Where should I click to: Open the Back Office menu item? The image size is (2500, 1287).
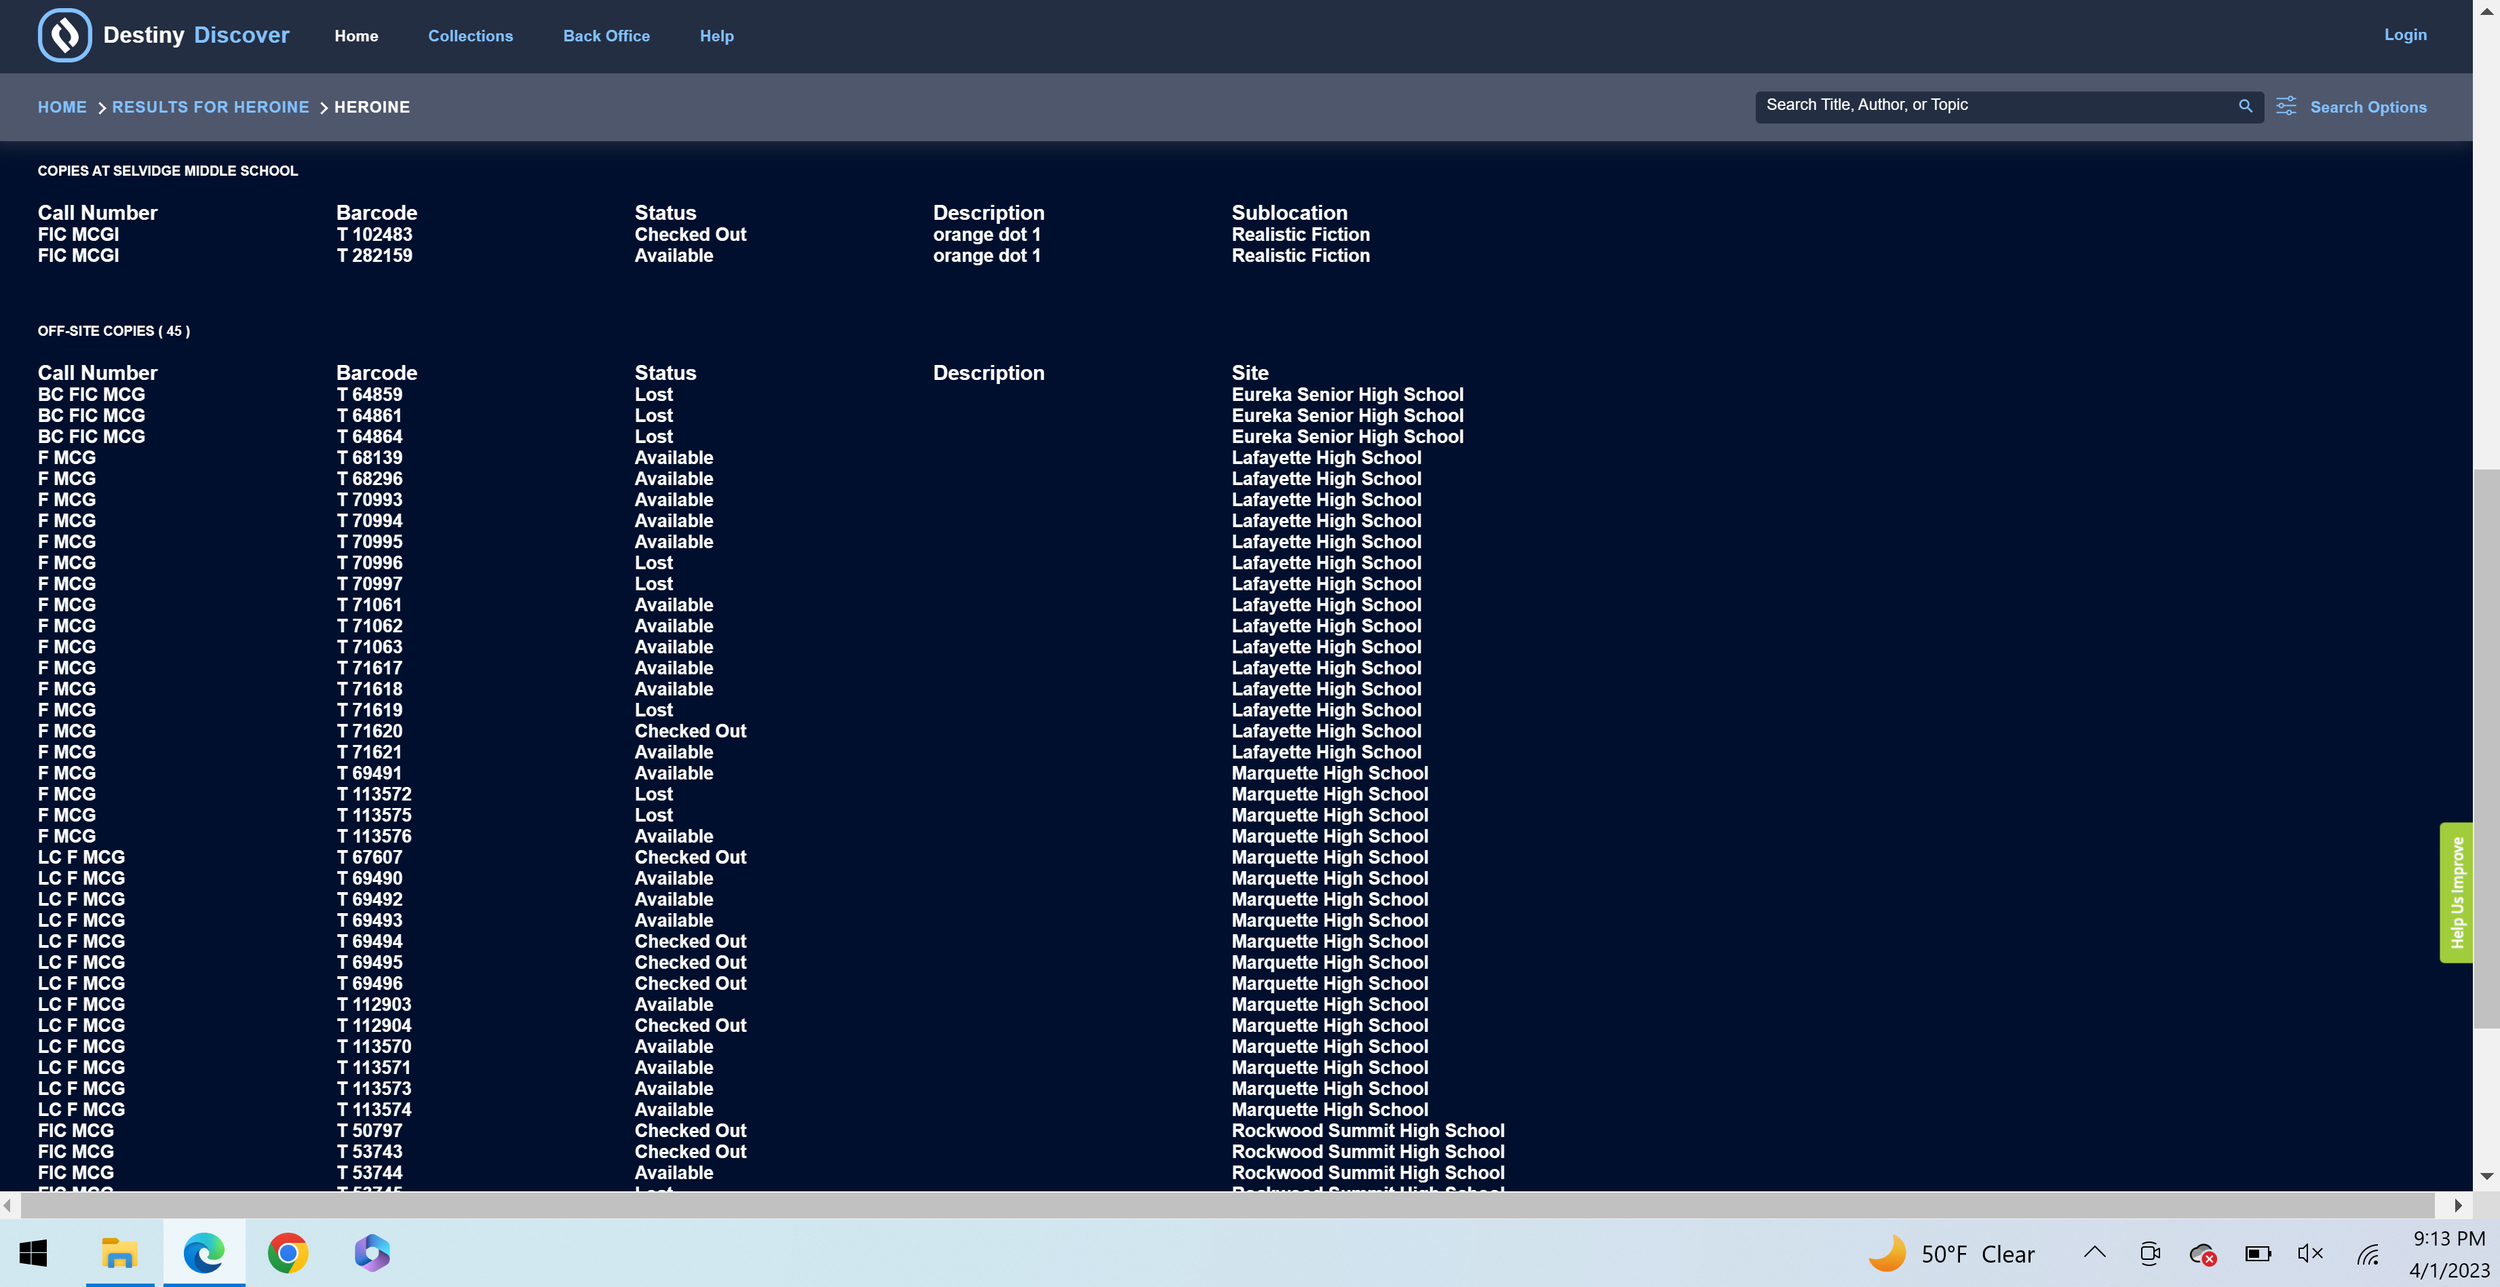coord(606,36)
